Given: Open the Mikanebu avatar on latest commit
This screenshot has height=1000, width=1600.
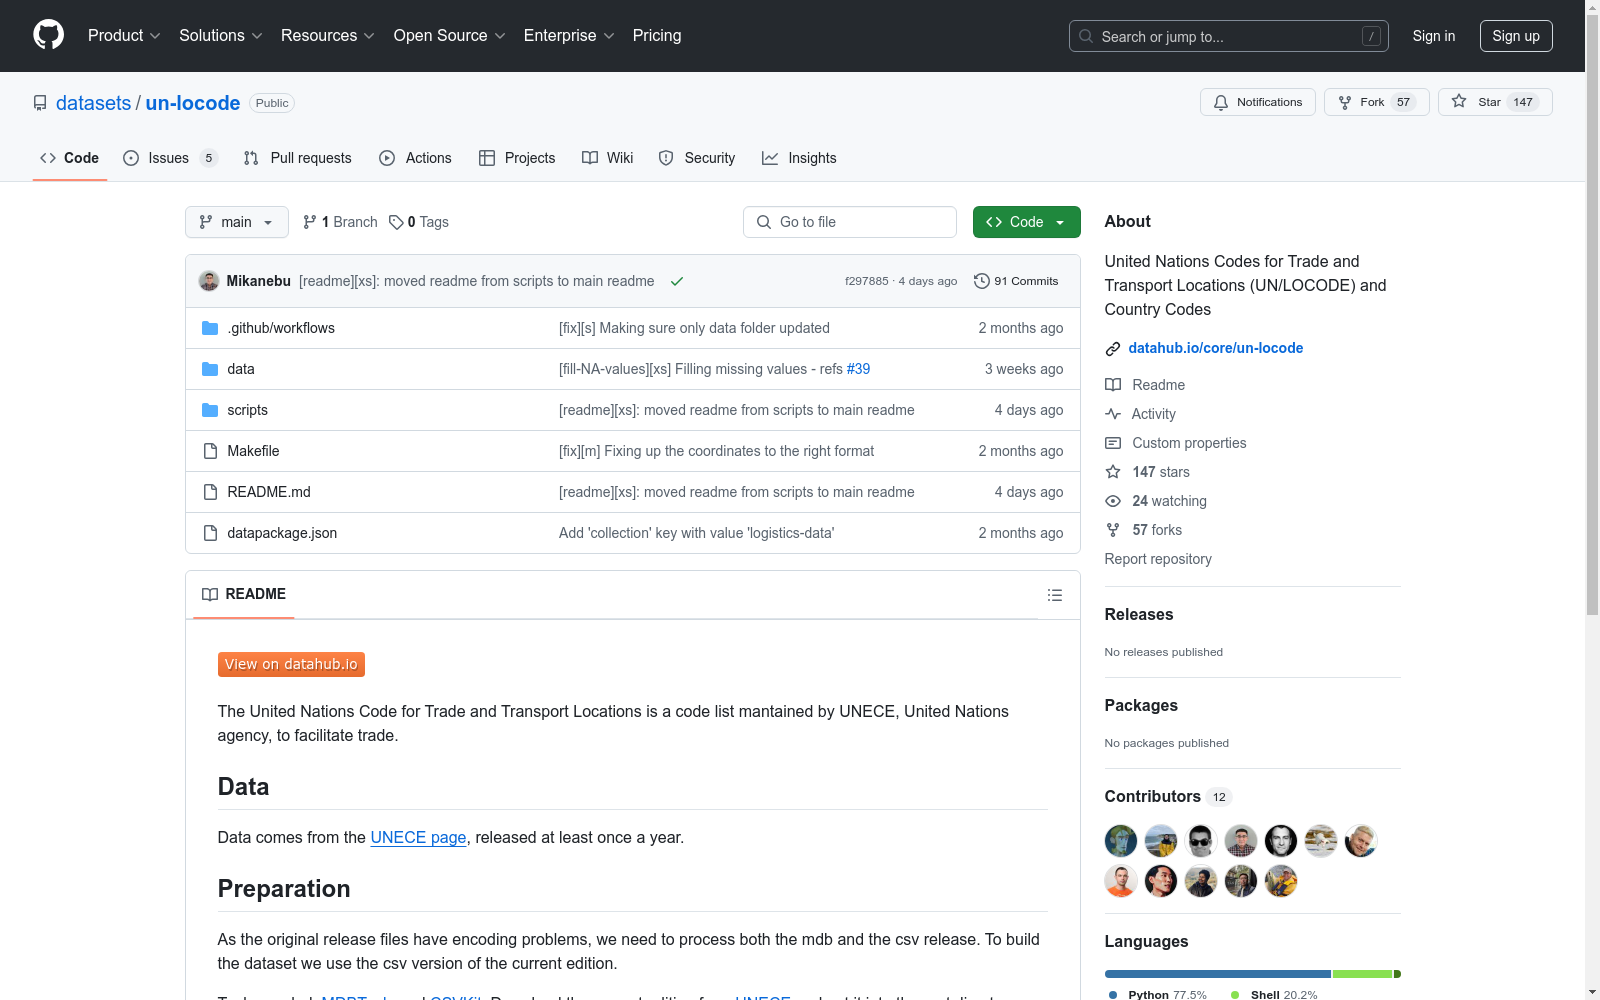Looking at the screenshot, I should [209, 281].
